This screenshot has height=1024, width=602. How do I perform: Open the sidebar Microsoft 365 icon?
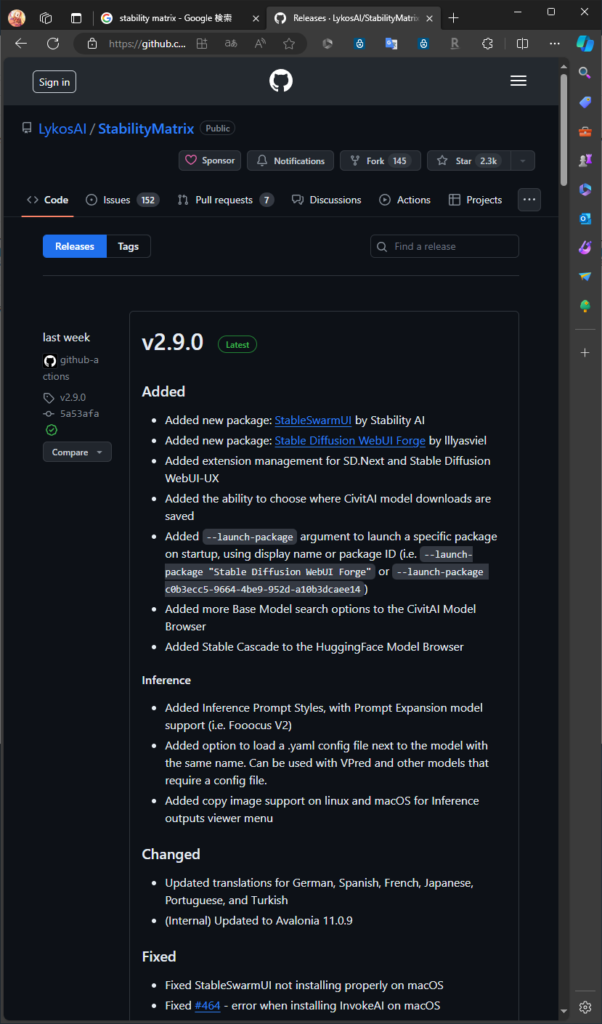pos(585,189)
